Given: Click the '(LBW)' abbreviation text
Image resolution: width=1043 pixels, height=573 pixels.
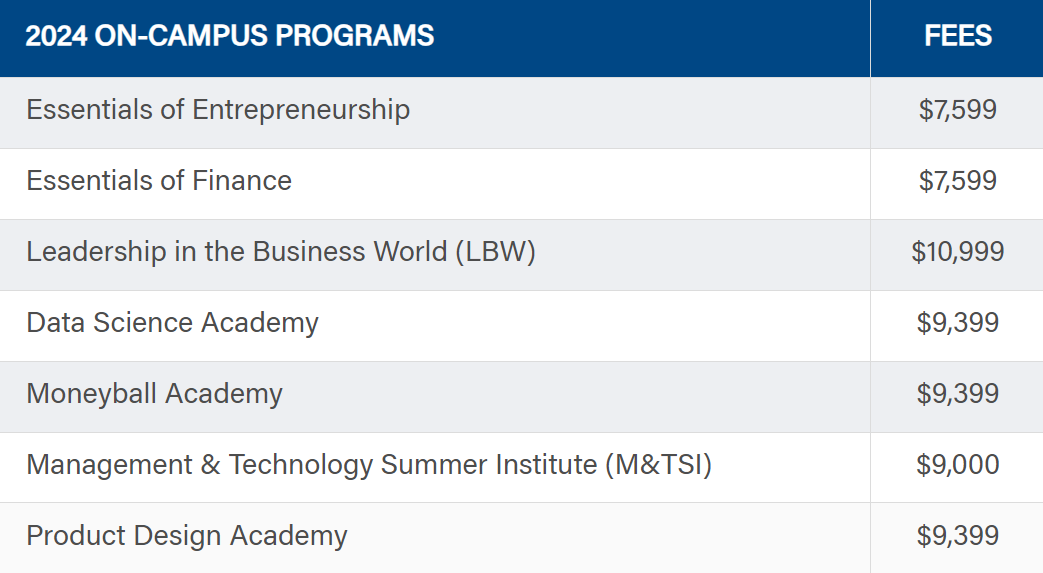Looking at the screenshot, I should tap(496, 252).
